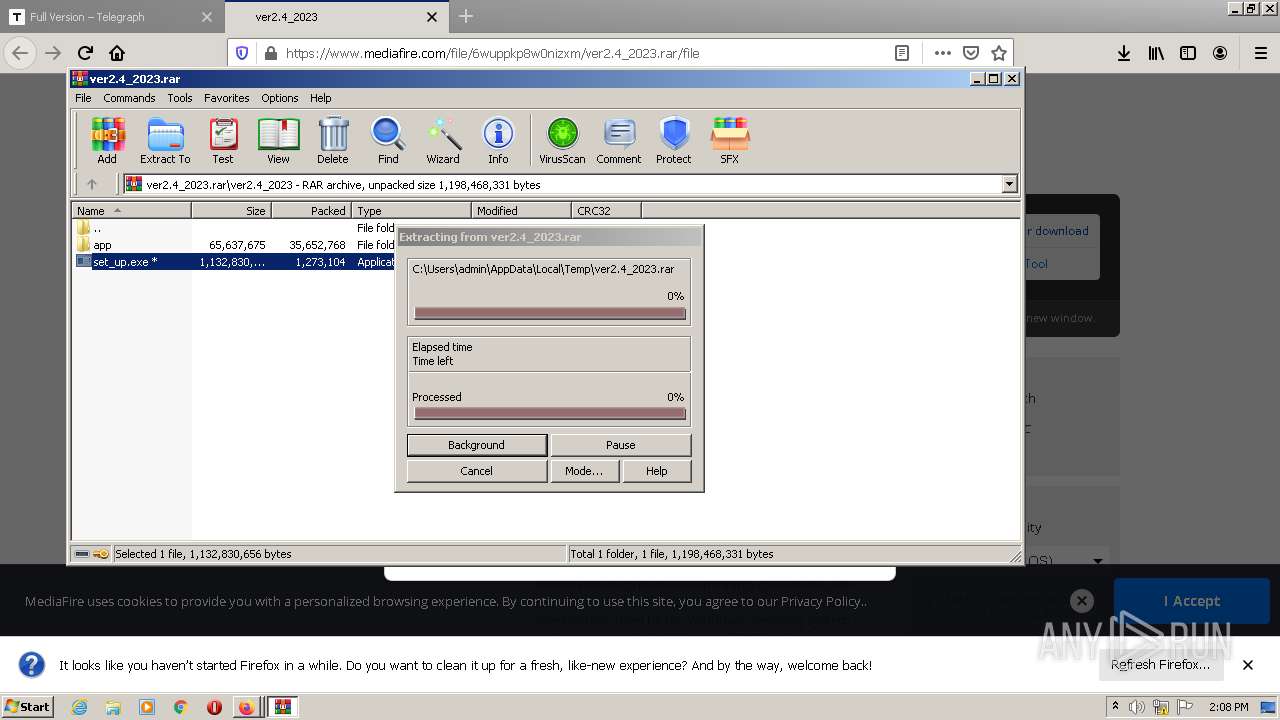Click the Test archive icon
Screen dimensions: 1280x720
(x=223, y=140)
